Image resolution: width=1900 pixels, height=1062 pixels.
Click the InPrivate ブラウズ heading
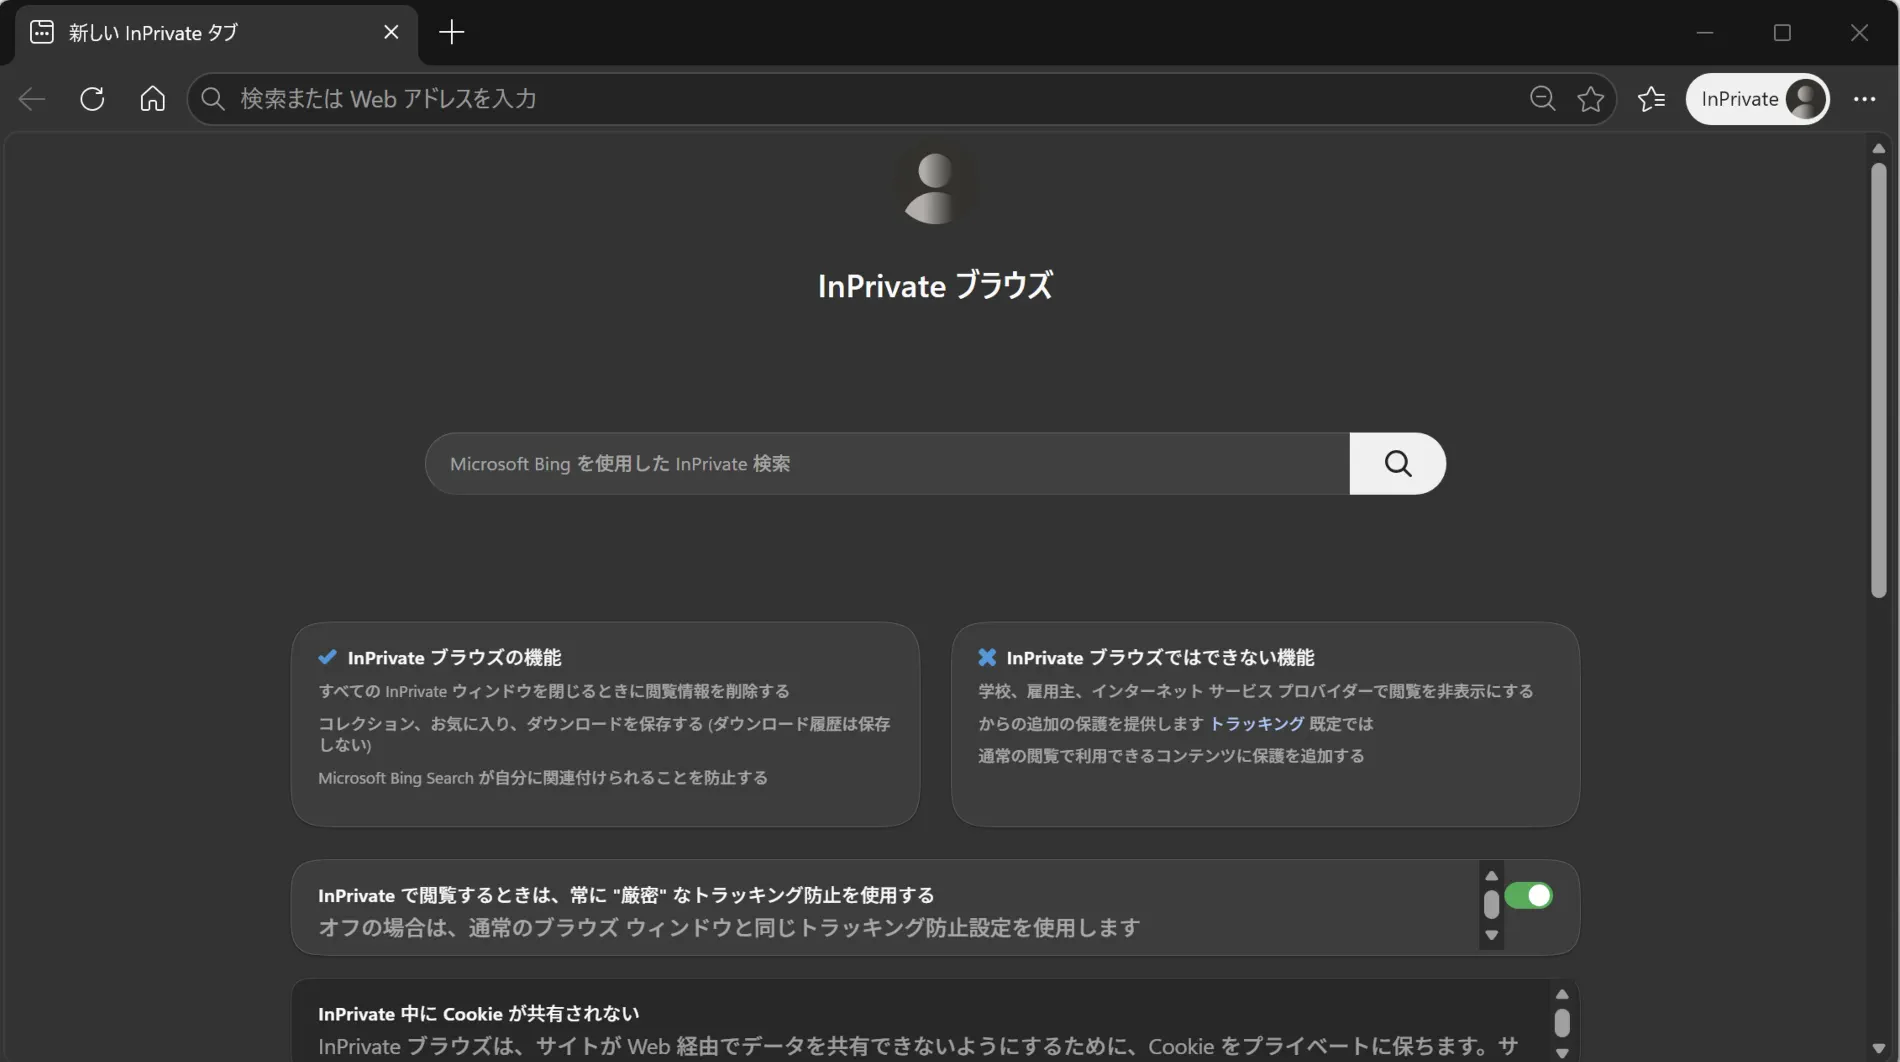point(935,286)
